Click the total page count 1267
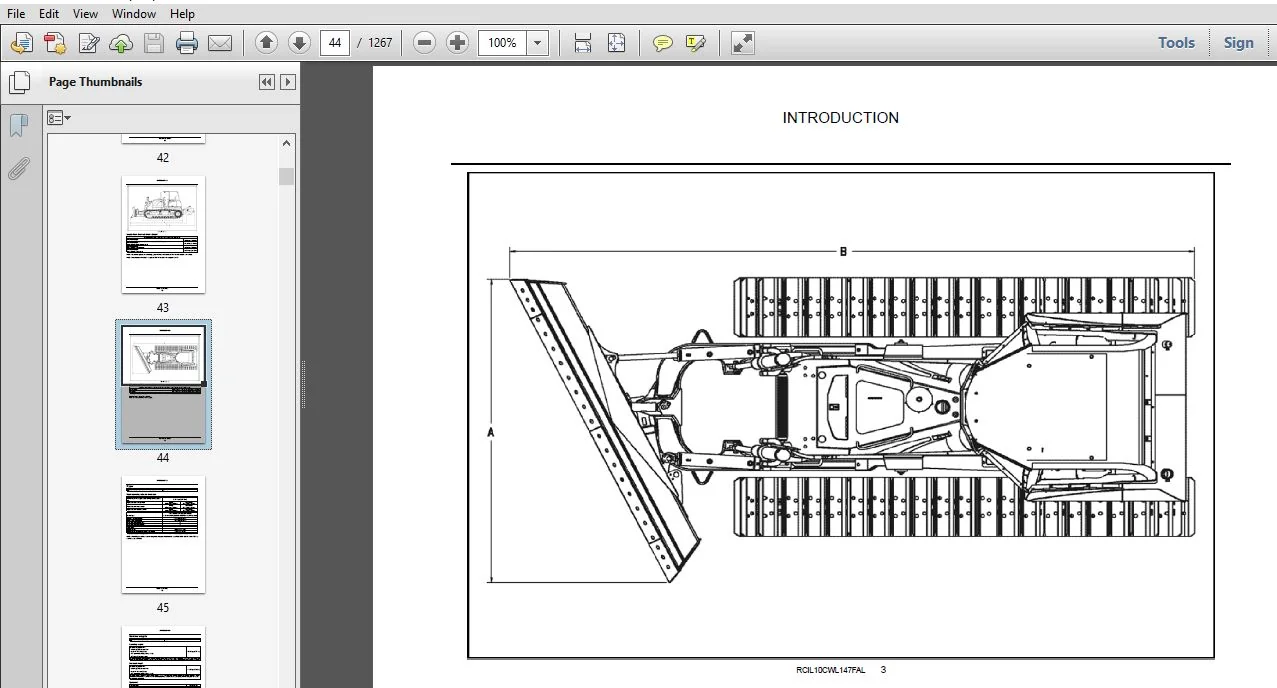The width and height of the screenshot is (1277, 688). [380, 43]
